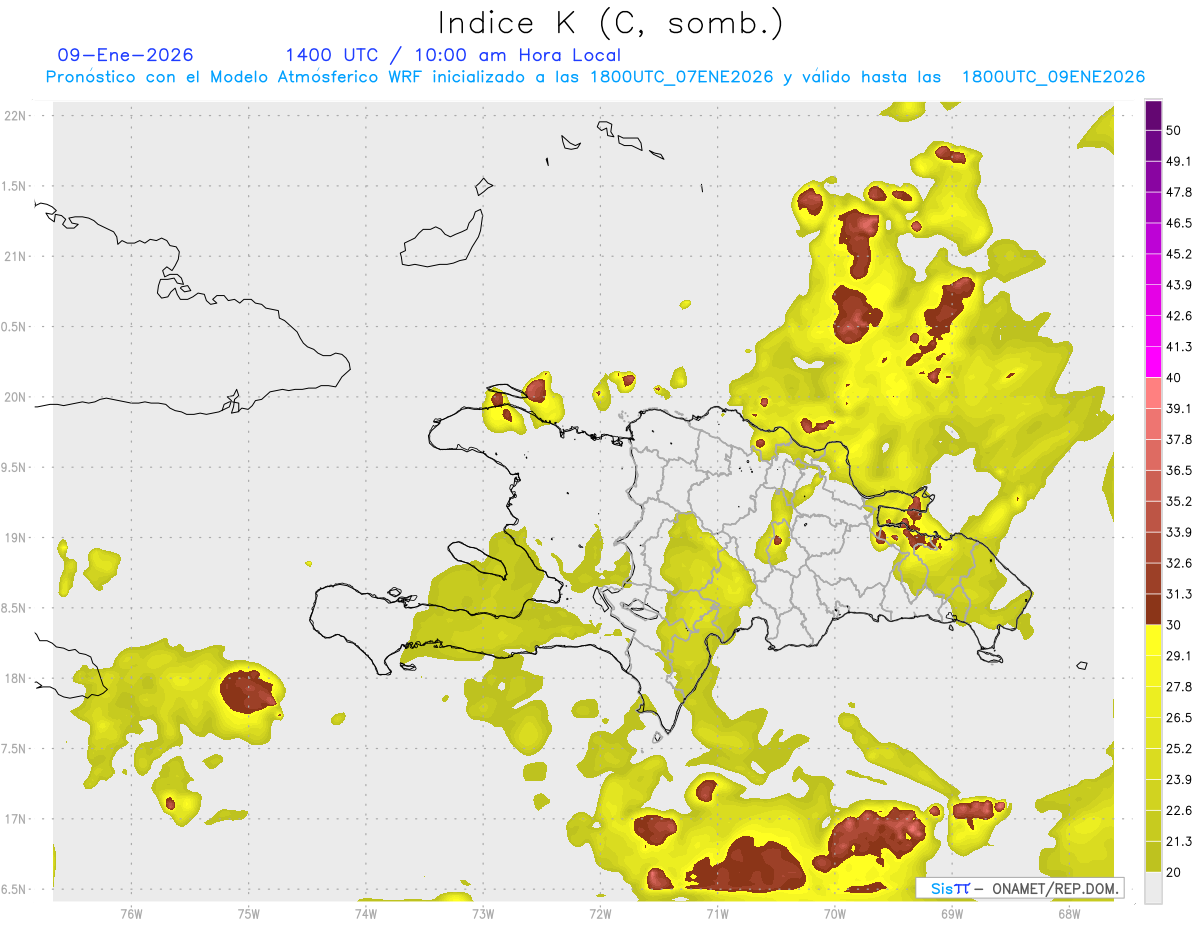The width and height of the screenshot is (1200, 927).
Task: Pick the legend value "42.6"
Action: click(x=1179, y=316)
